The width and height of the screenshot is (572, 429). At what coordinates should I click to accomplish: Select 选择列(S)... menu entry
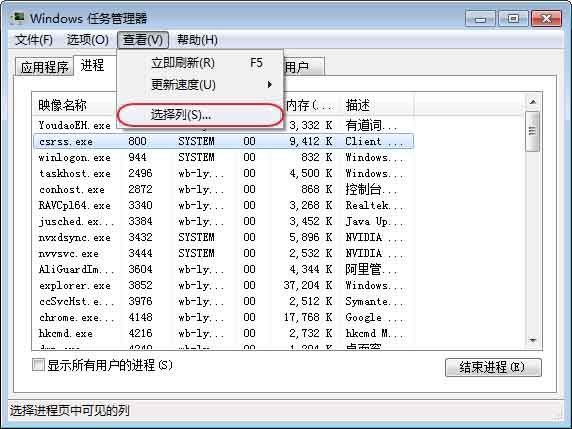200,115
